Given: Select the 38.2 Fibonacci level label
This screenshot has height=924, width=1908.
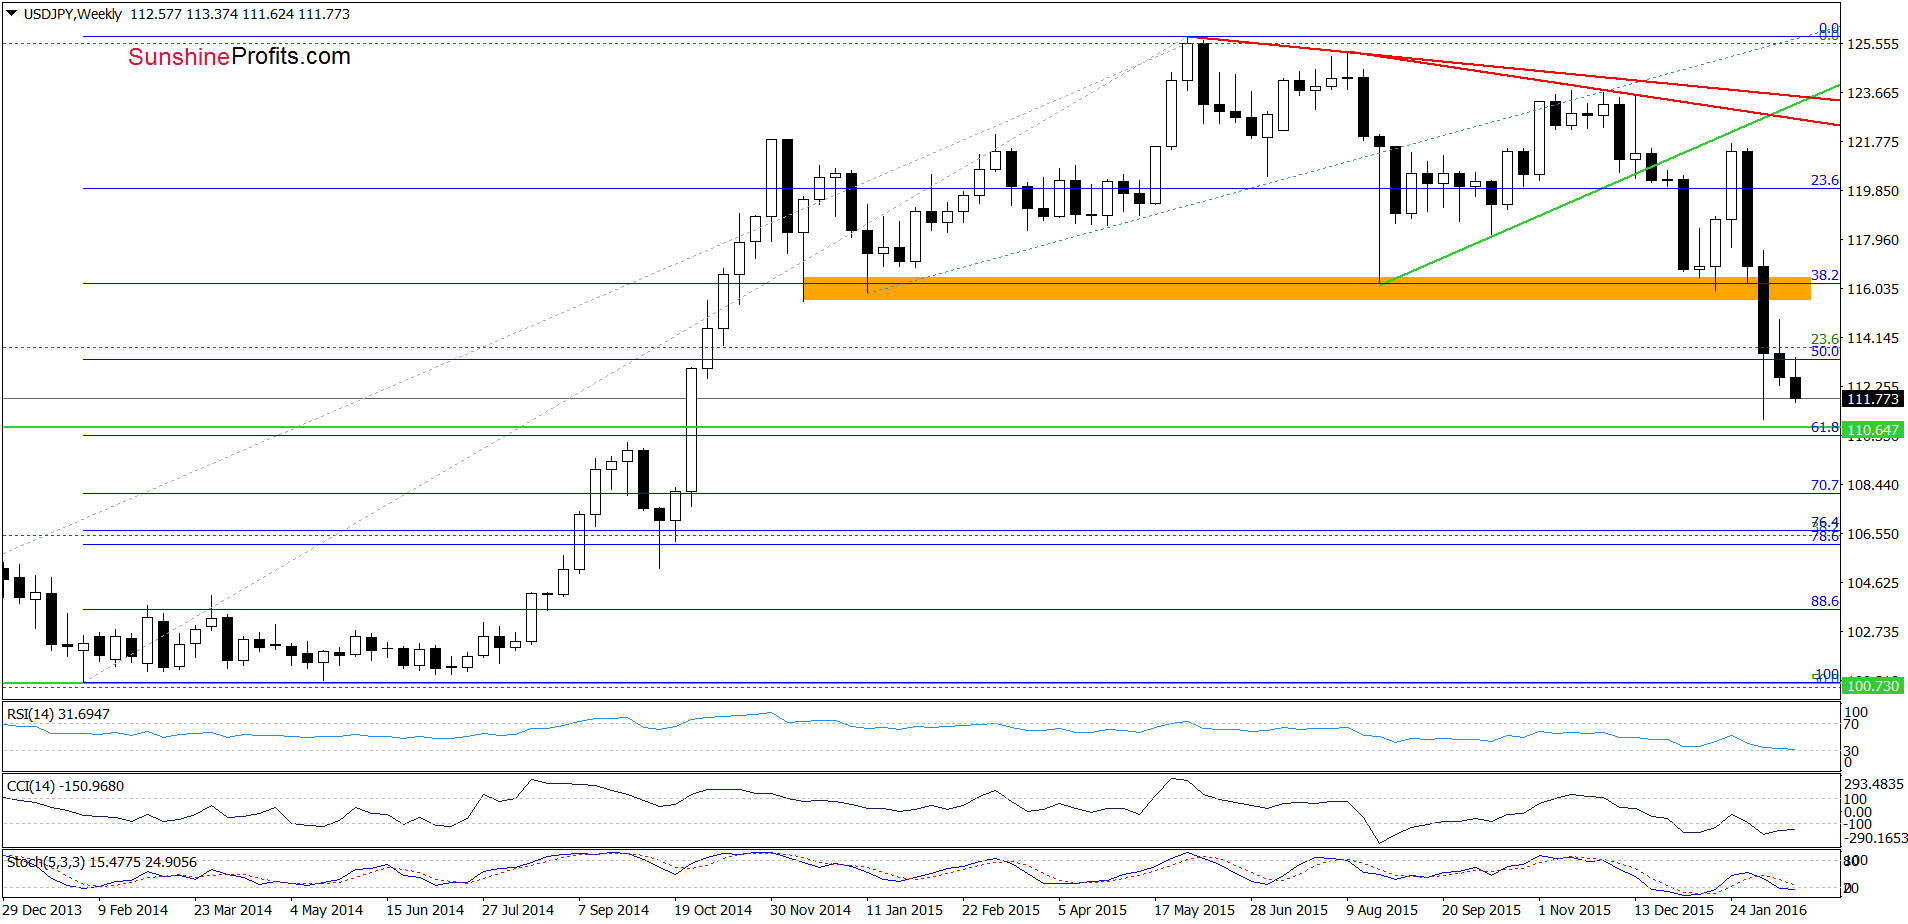Looking at the screenshot, I should tap(1825, 275).
